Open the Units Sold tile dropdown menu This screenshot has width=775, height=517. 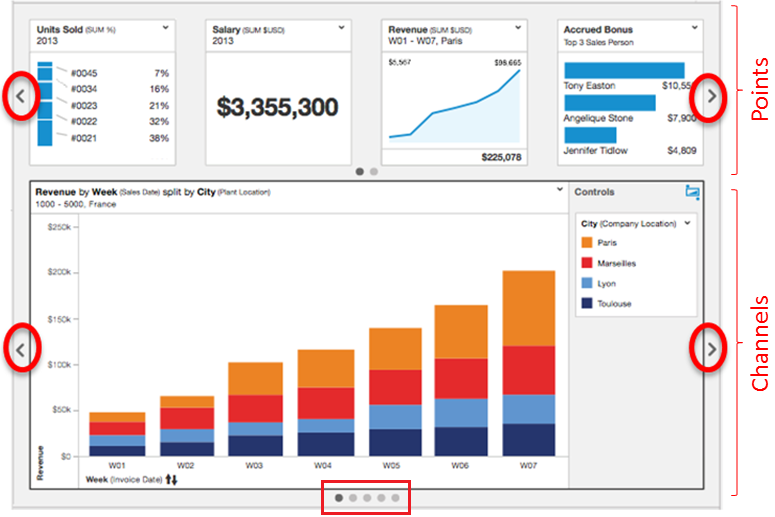point(164,30)
